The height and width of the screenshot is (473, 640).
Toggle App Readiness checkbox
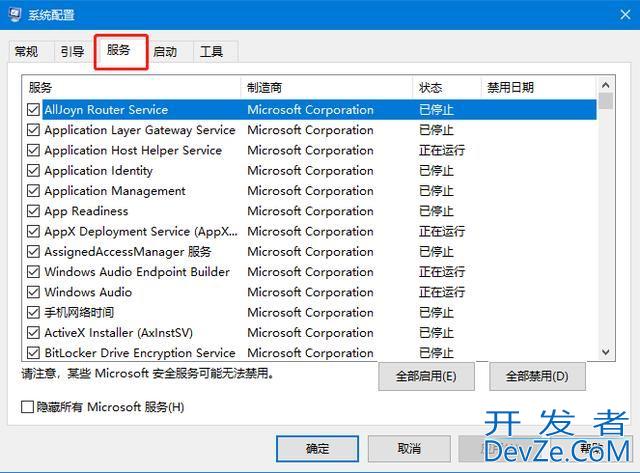point(33,211)
